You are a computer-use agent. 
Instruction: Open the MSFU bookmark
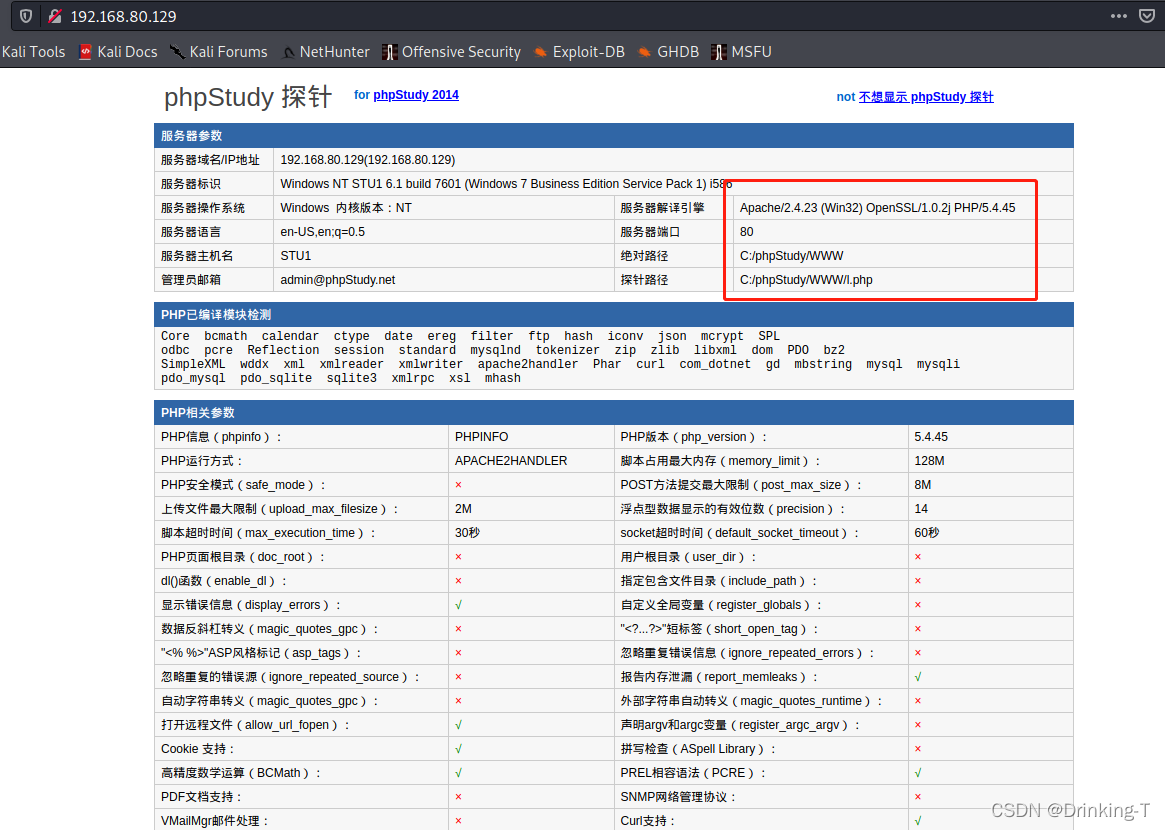(741, 51)
